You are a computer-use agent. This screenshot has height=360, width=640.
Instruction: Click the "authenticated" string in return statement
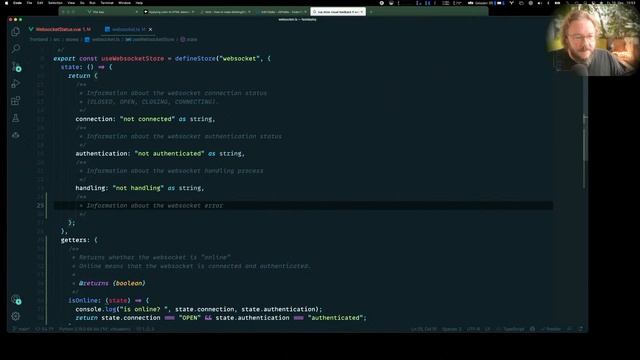pyautogui.click(x=335, y=318)
